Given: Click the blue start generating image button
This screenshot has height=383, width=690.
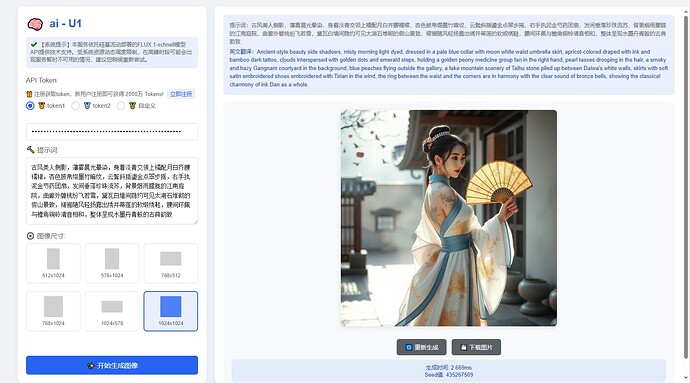Looking at the screenshot, I should [112, 365].
